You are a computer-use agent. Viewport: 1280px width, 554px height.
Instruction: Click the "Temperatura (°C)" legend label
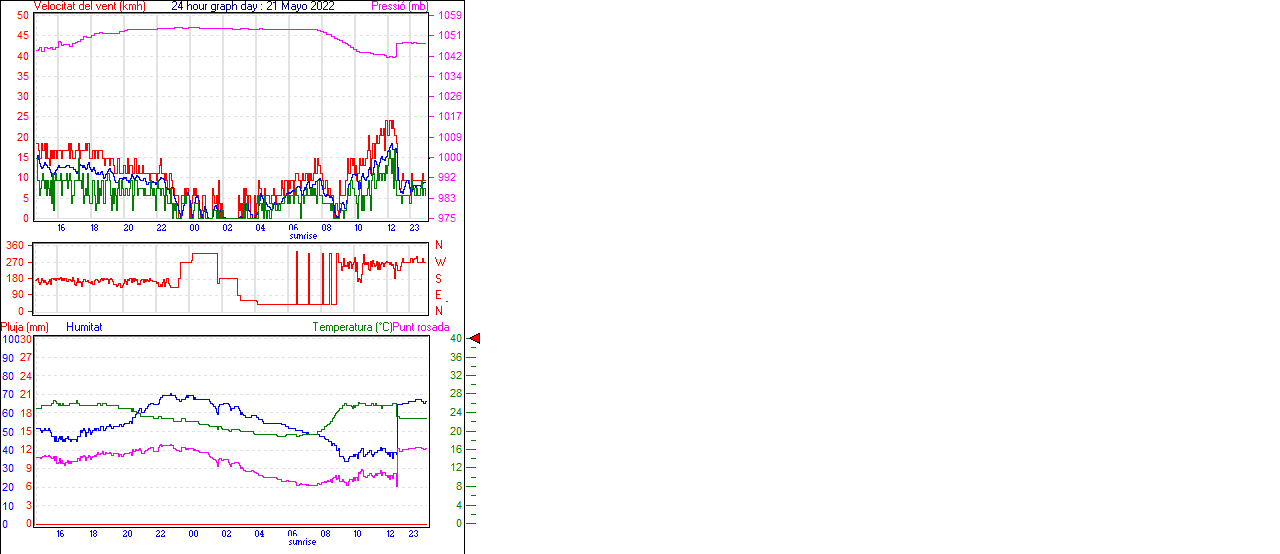point(352,327)
